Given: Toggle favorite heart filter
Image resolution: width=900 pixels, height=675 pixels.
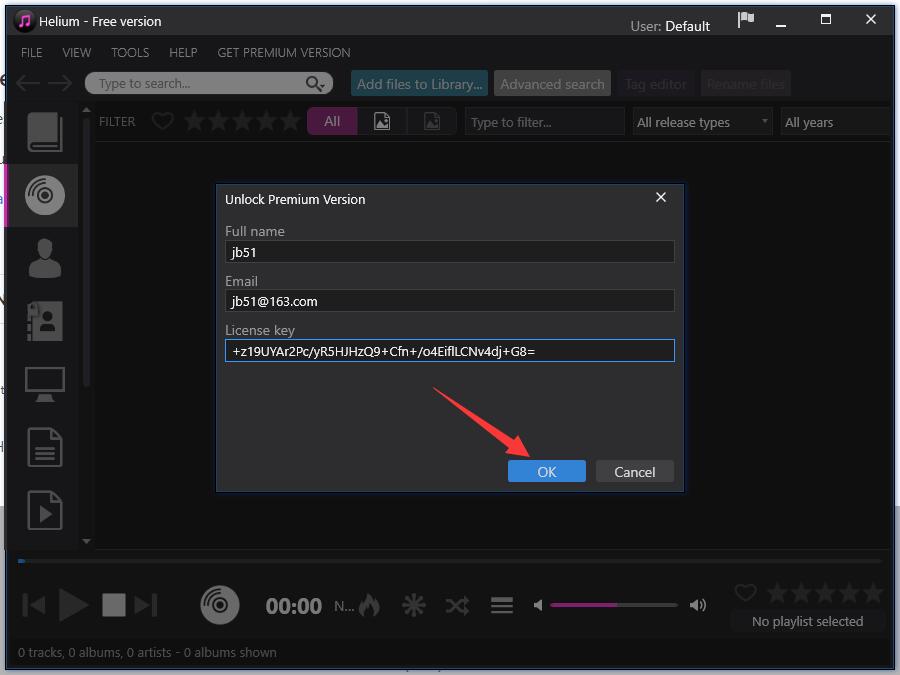Looking at the screenshot, I should coord(162,121).
